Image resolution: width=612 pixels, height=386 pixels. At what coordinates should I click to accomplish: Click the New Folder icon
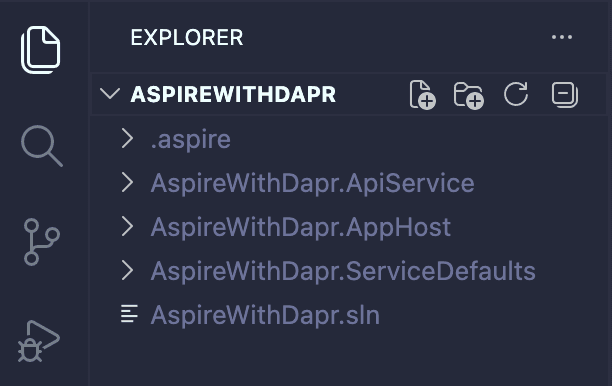[469, 95]
